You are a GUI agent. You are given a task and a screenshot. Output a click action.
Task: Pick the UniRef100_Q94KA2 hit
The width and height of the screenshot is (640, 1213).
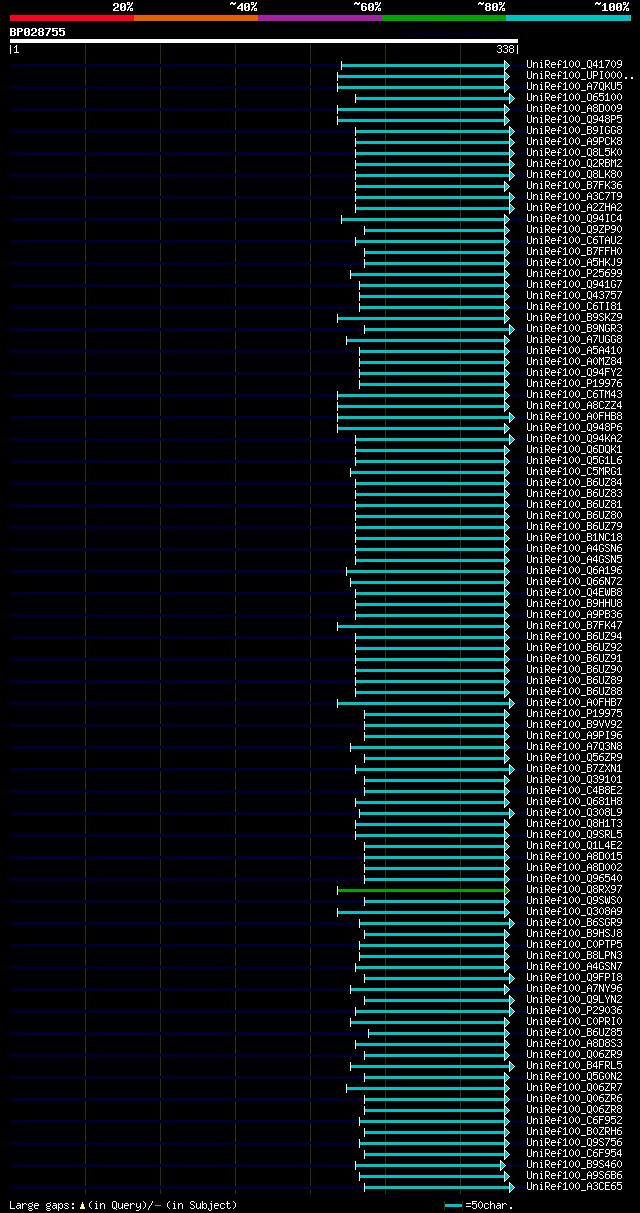click(x=574, y=439)
